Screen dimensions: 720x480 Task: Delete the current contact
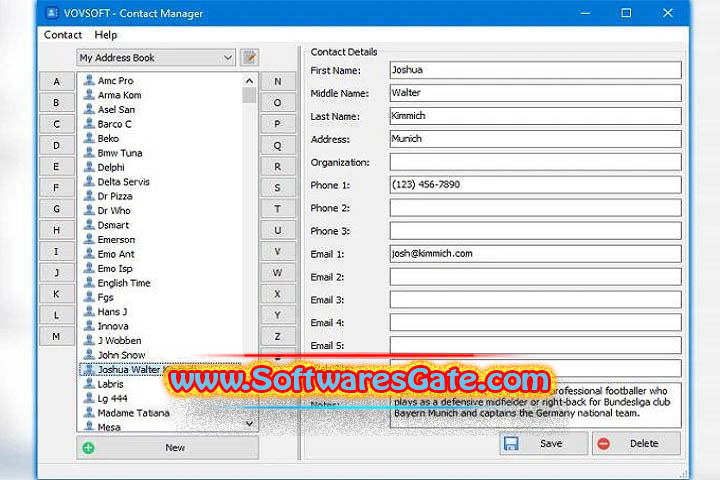pyautogui.click(x=636, y=444)
